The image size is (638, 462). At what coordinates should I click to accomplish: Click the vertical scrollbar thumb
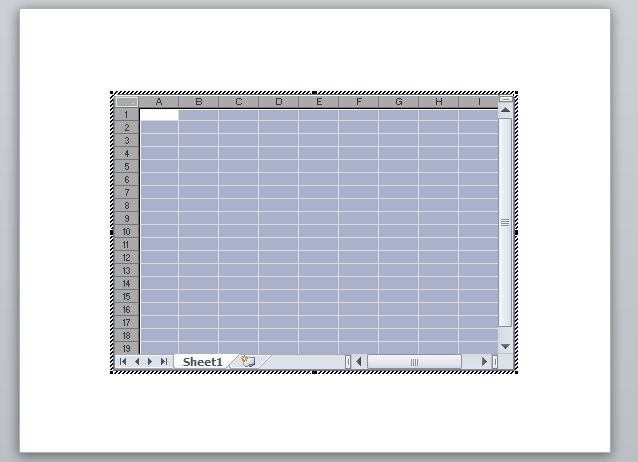505,222
